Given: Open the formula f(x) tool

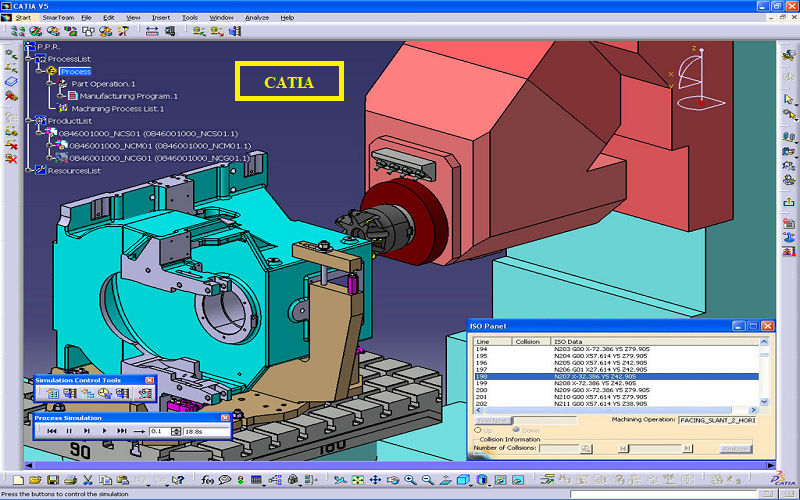Looking at the screenshot, I should coord(208,481).
